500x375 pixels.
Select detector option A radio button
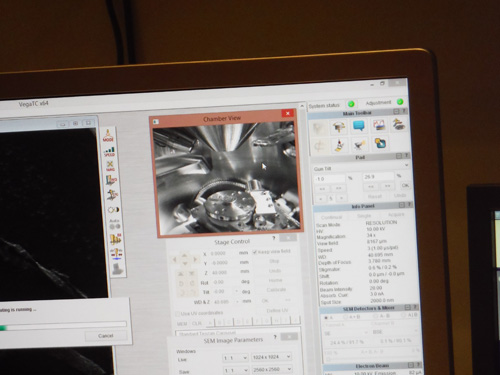point(326,318)
